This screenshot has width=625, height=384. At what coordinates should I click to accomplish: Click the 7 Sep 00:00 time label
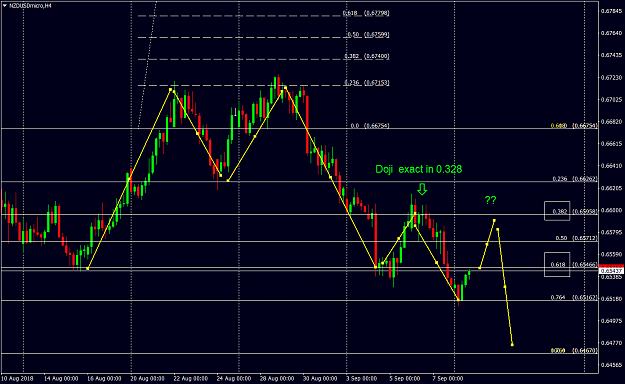(448, 378)
